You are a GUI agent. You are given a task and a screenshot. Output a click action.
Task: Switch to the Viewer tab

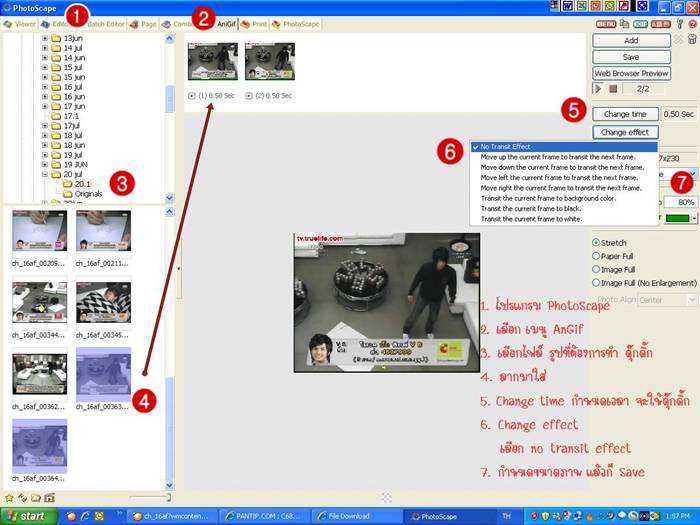[x=20, y=24]
